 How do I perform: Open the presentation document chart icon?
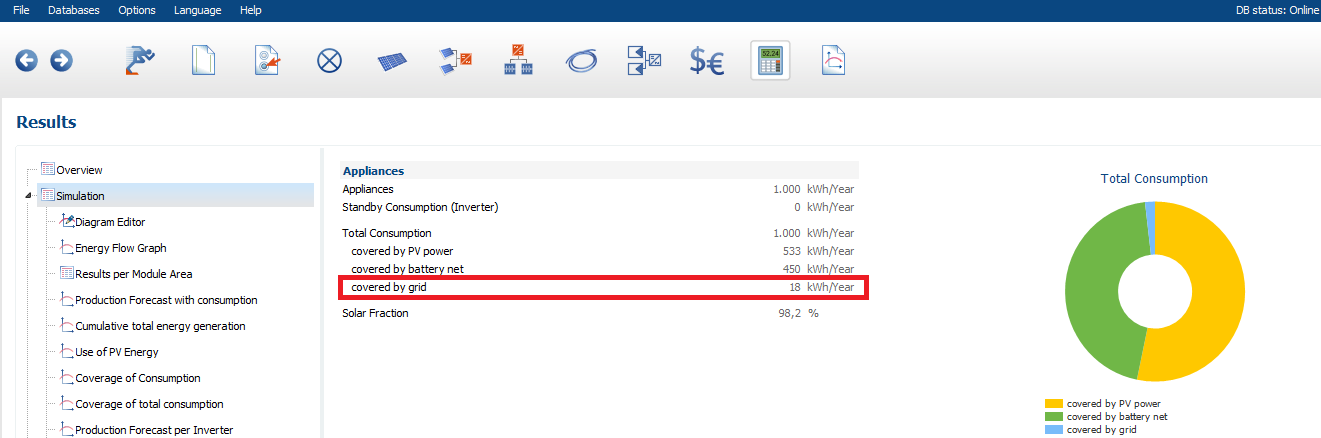pyautogui.click(x=832, y=61)
